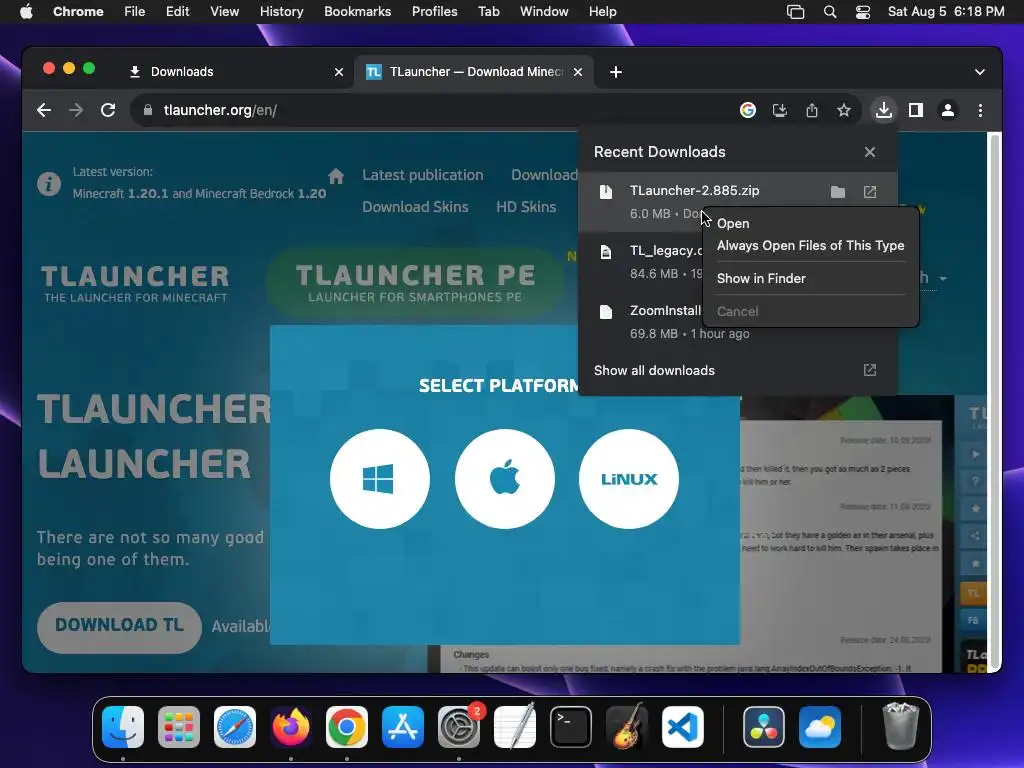
Task: Expand the tab search chevron
Action: point(980,72)
